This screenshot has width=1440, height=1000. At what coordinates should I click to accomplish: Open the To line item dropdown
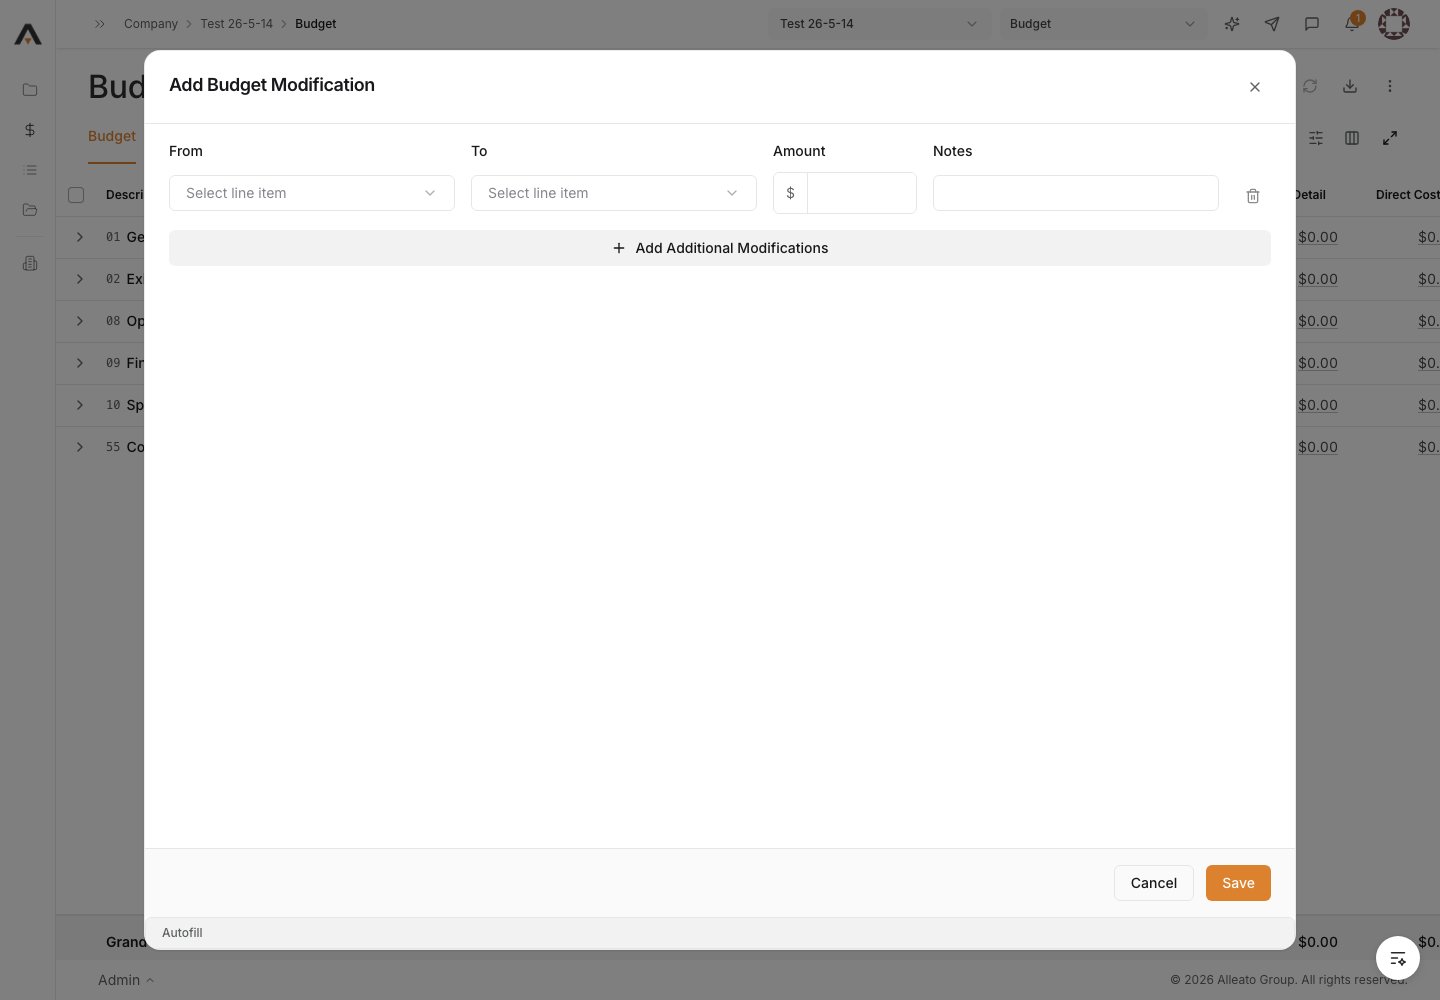pyautogui.click(x=614, y=193)
